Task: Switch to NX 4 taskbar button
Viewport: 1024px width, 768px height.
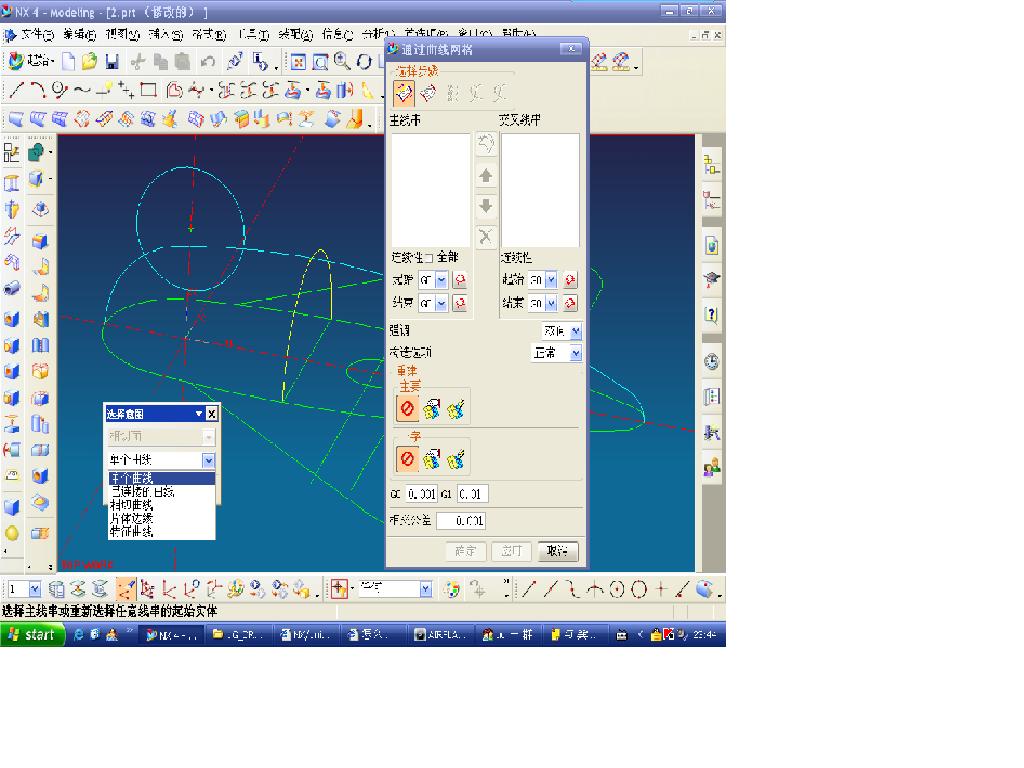Action: pyautogui.click(x=172, y=635)
